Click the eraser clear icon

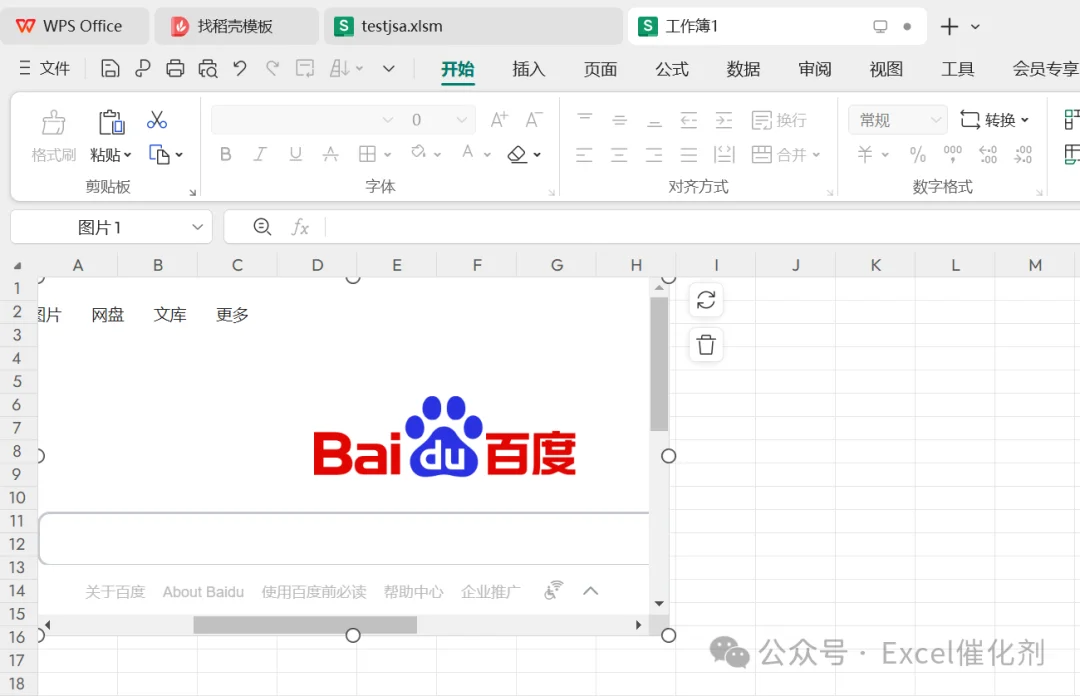517,154
